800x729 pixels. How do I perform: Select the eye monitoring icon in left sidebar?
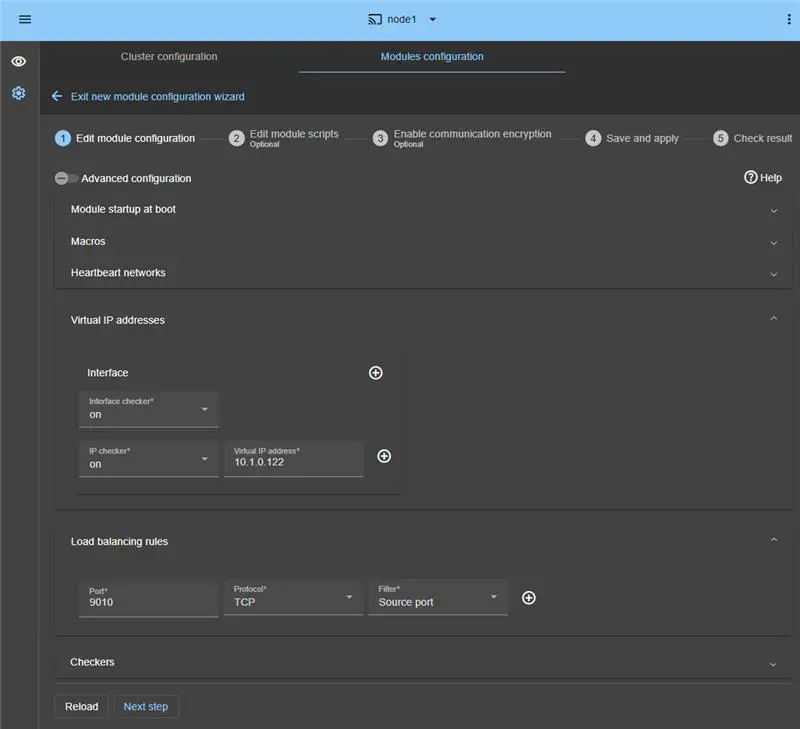[17, 61]
